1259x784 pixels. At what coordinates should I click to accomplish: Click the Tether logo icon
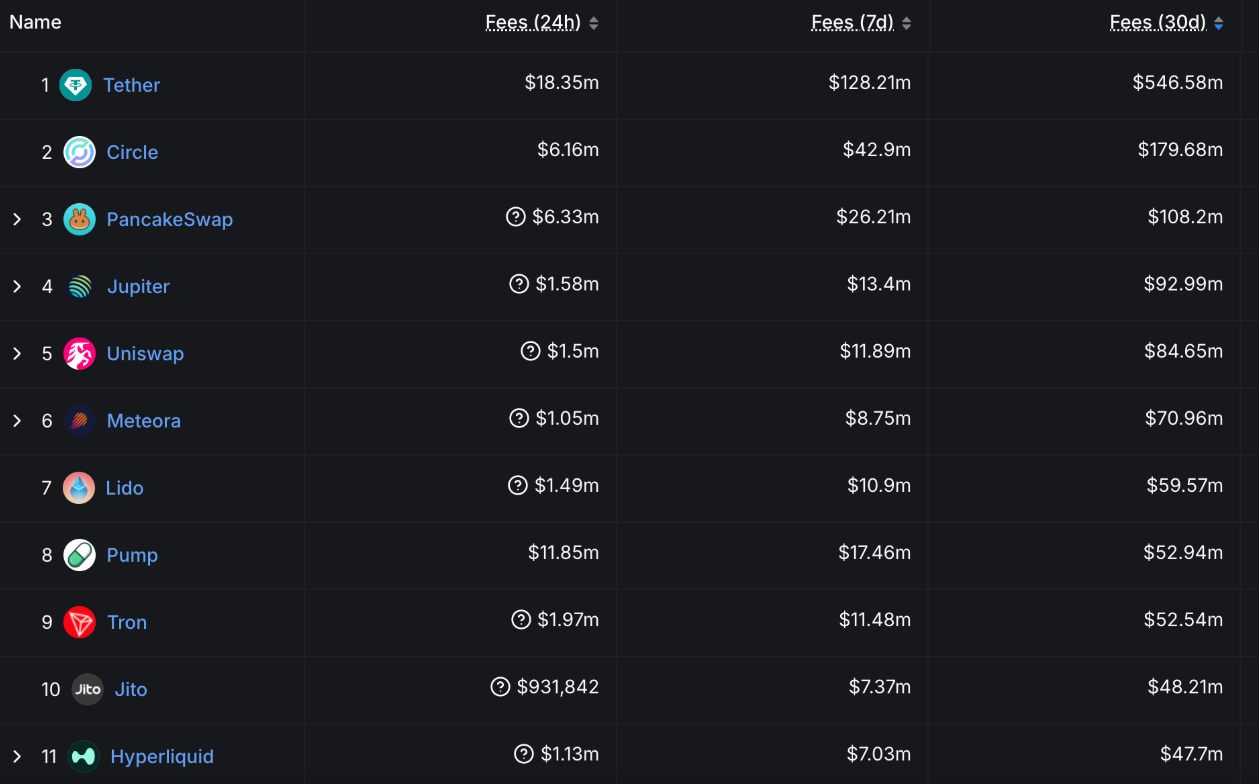point(76,85)
